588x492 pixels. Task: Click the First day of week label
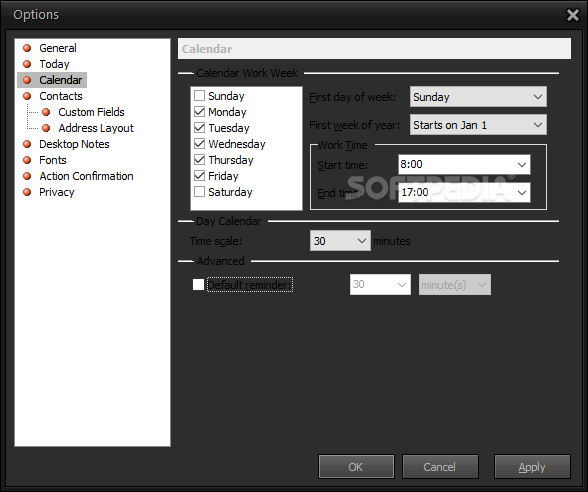[x=352, y=97]
